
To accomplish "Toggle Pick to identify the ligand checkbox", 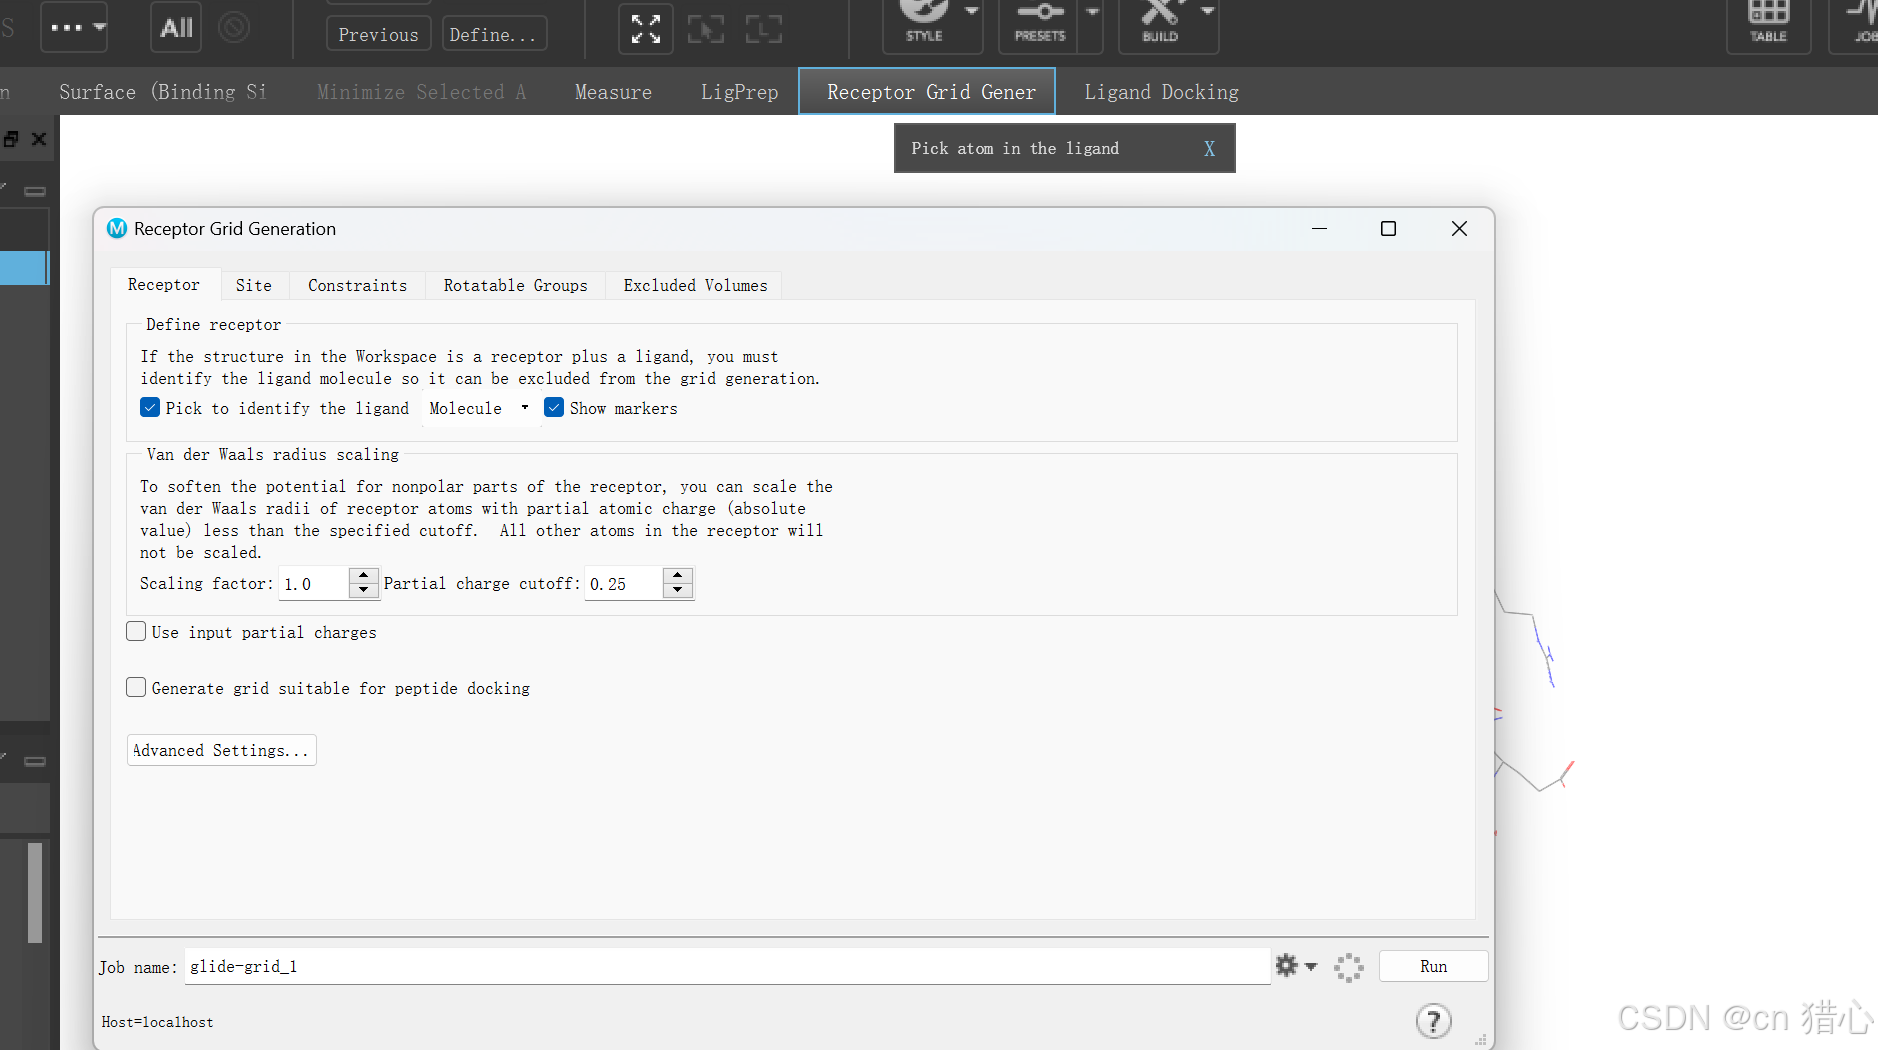I will click(x=150, y=407).
